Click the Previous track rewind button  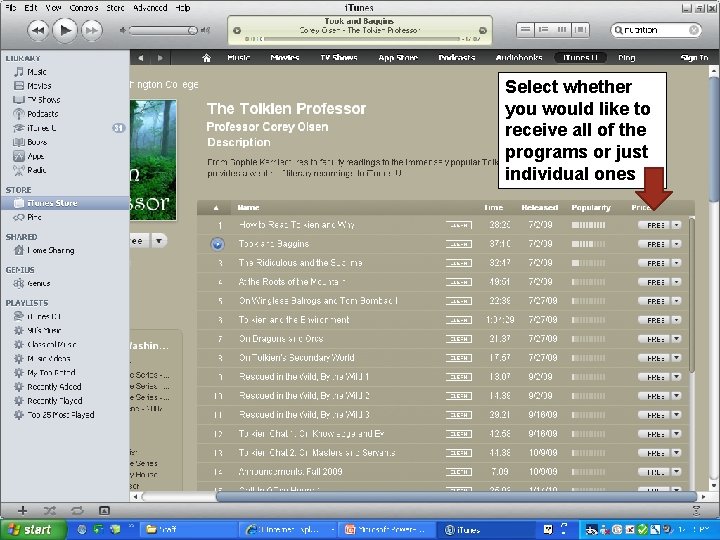pyautogui.click(x=38, y=31)
